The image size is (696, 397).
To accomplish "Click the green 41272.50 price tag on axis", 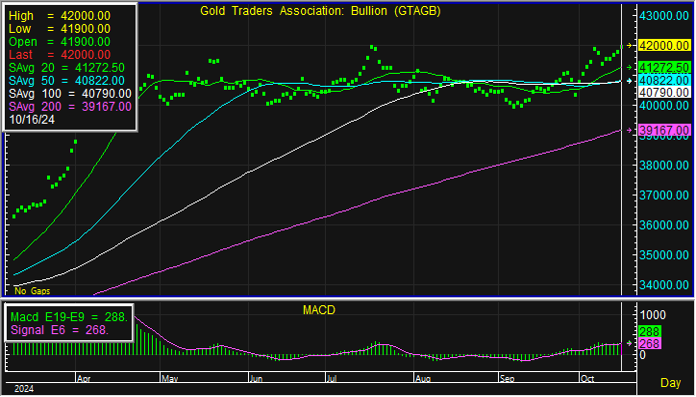I will (x=664, y=67).
